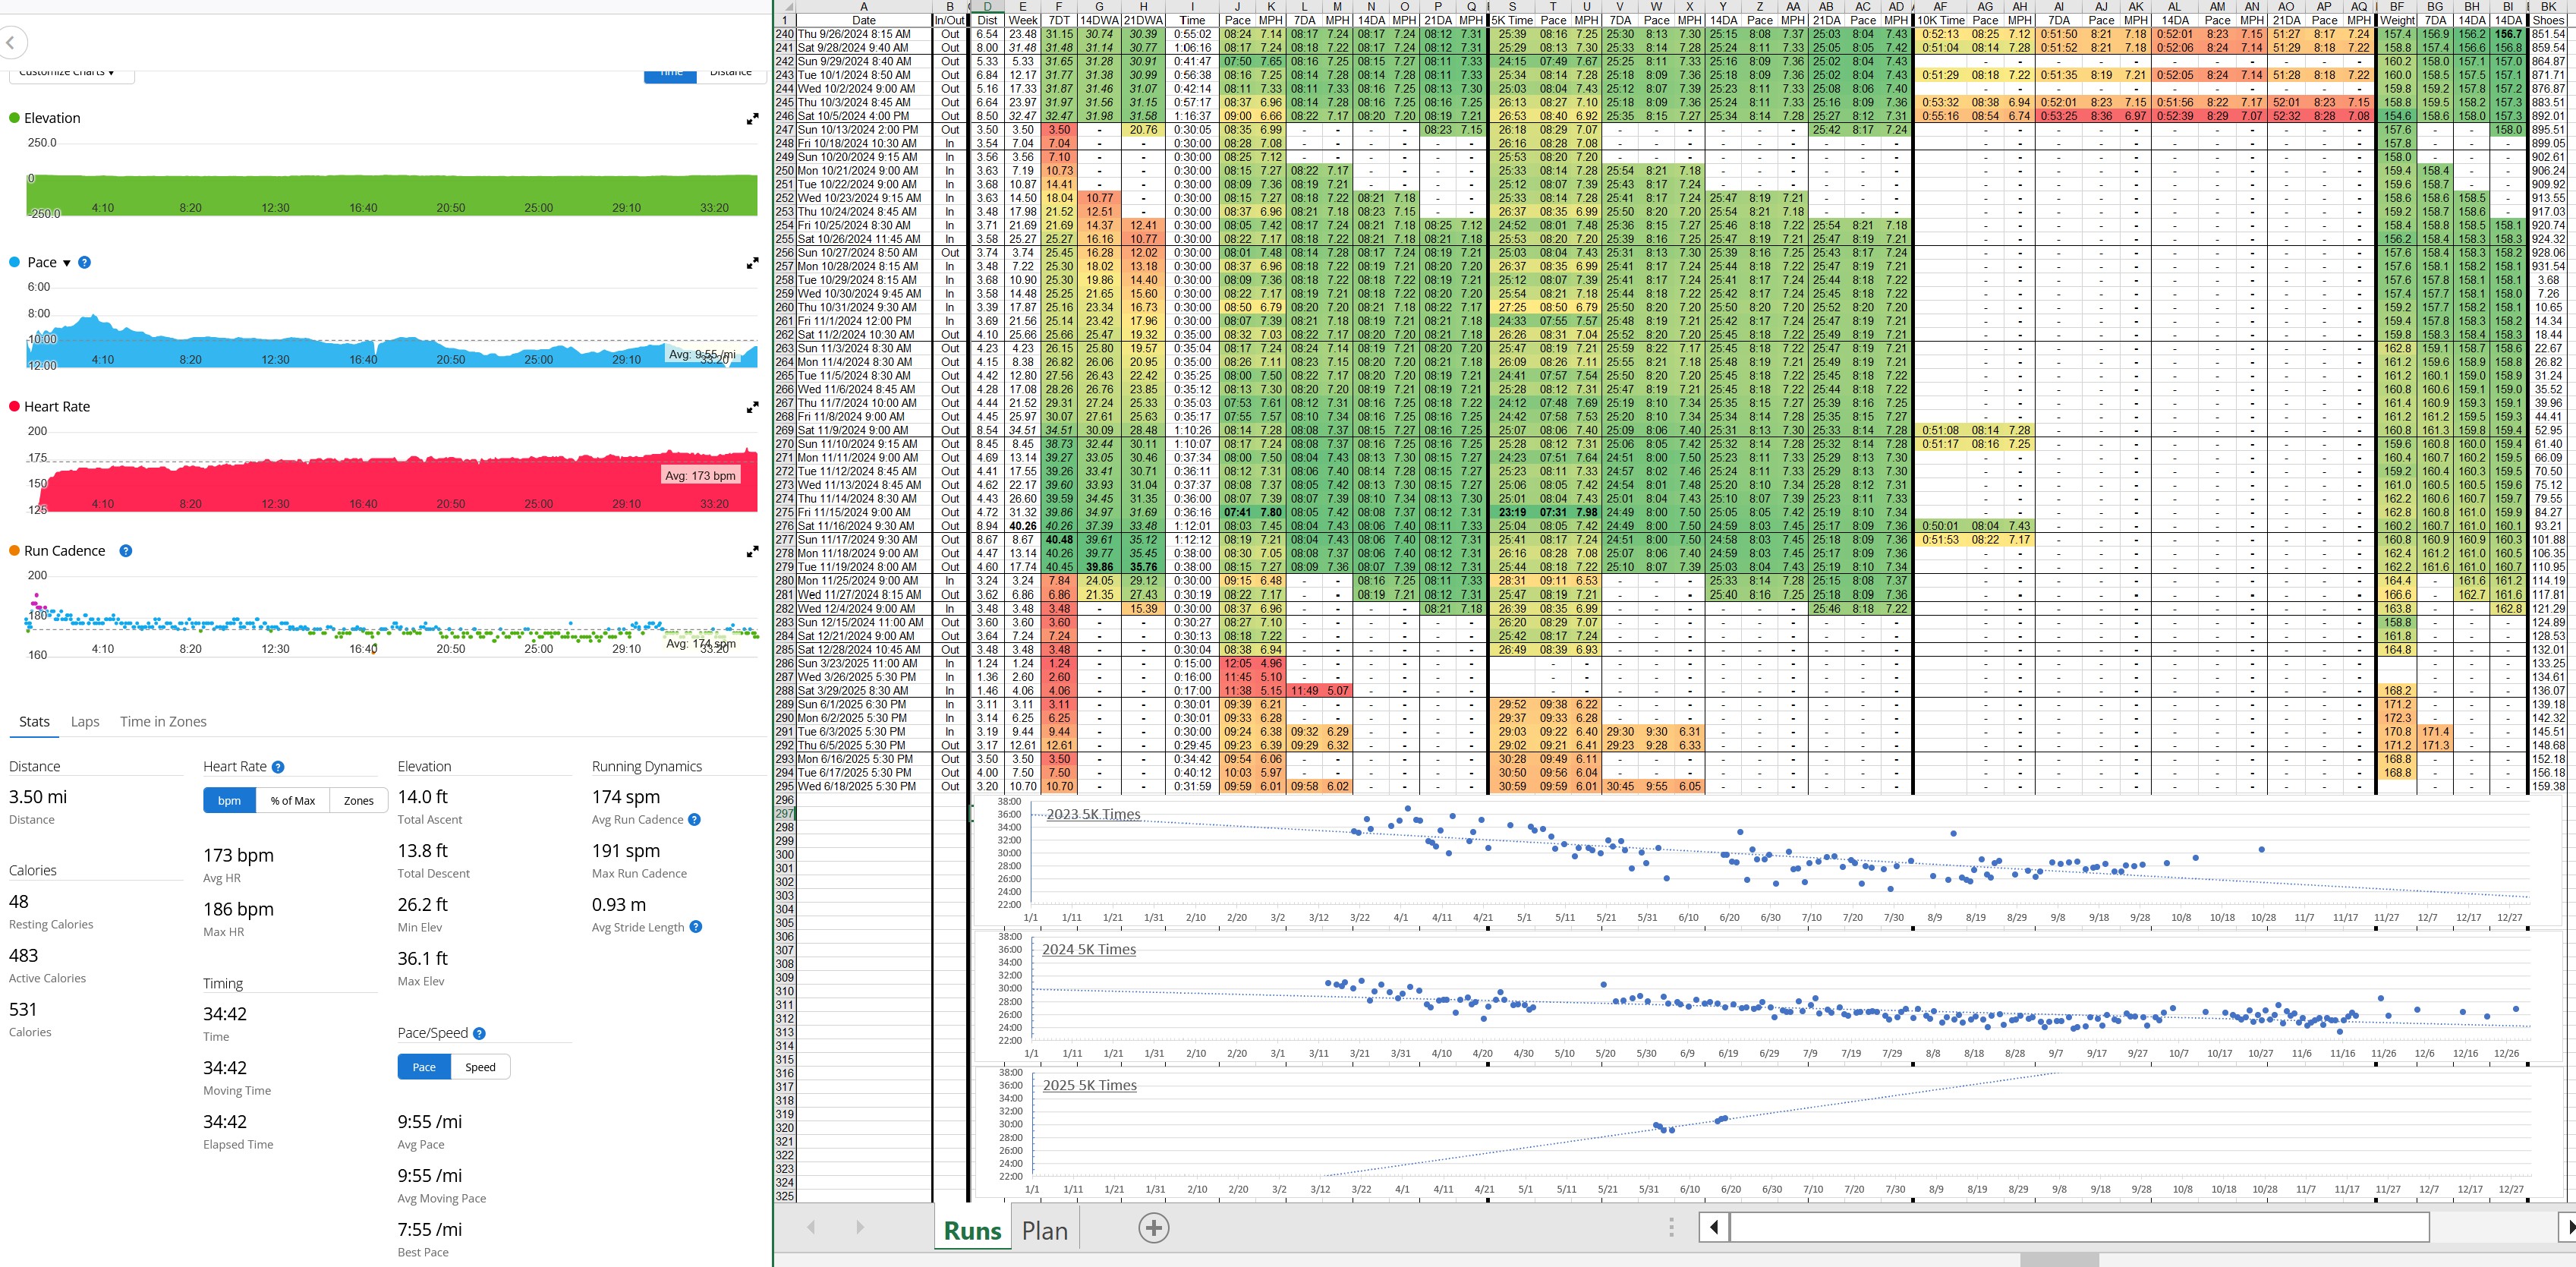2576x1267 pixels.
Task: Add a new sheet with the plus button
Action: click(x=1153, y=1228)
